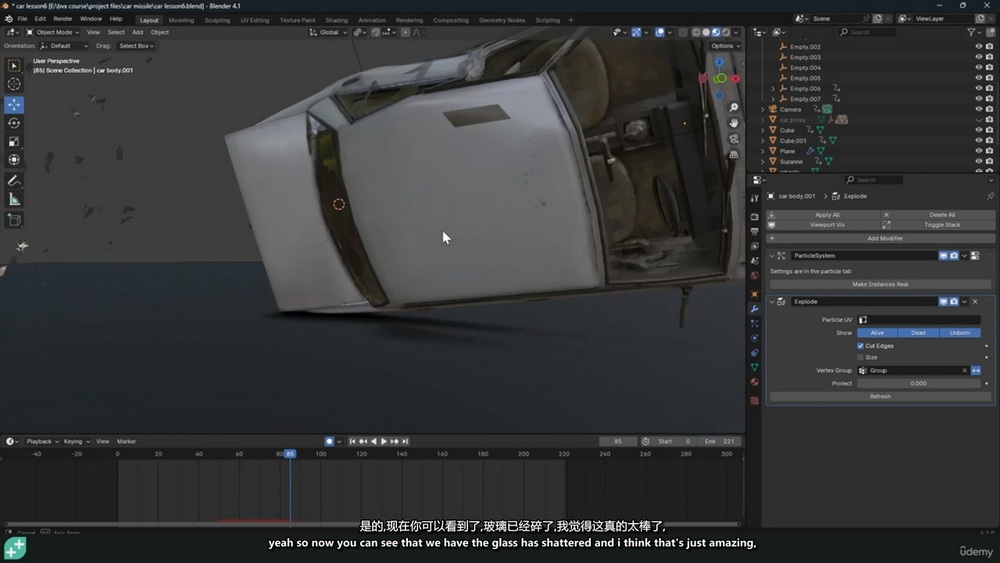Open the Scene properties tab
Viewport: 1000px width, 563px height.
click(754, 261)
